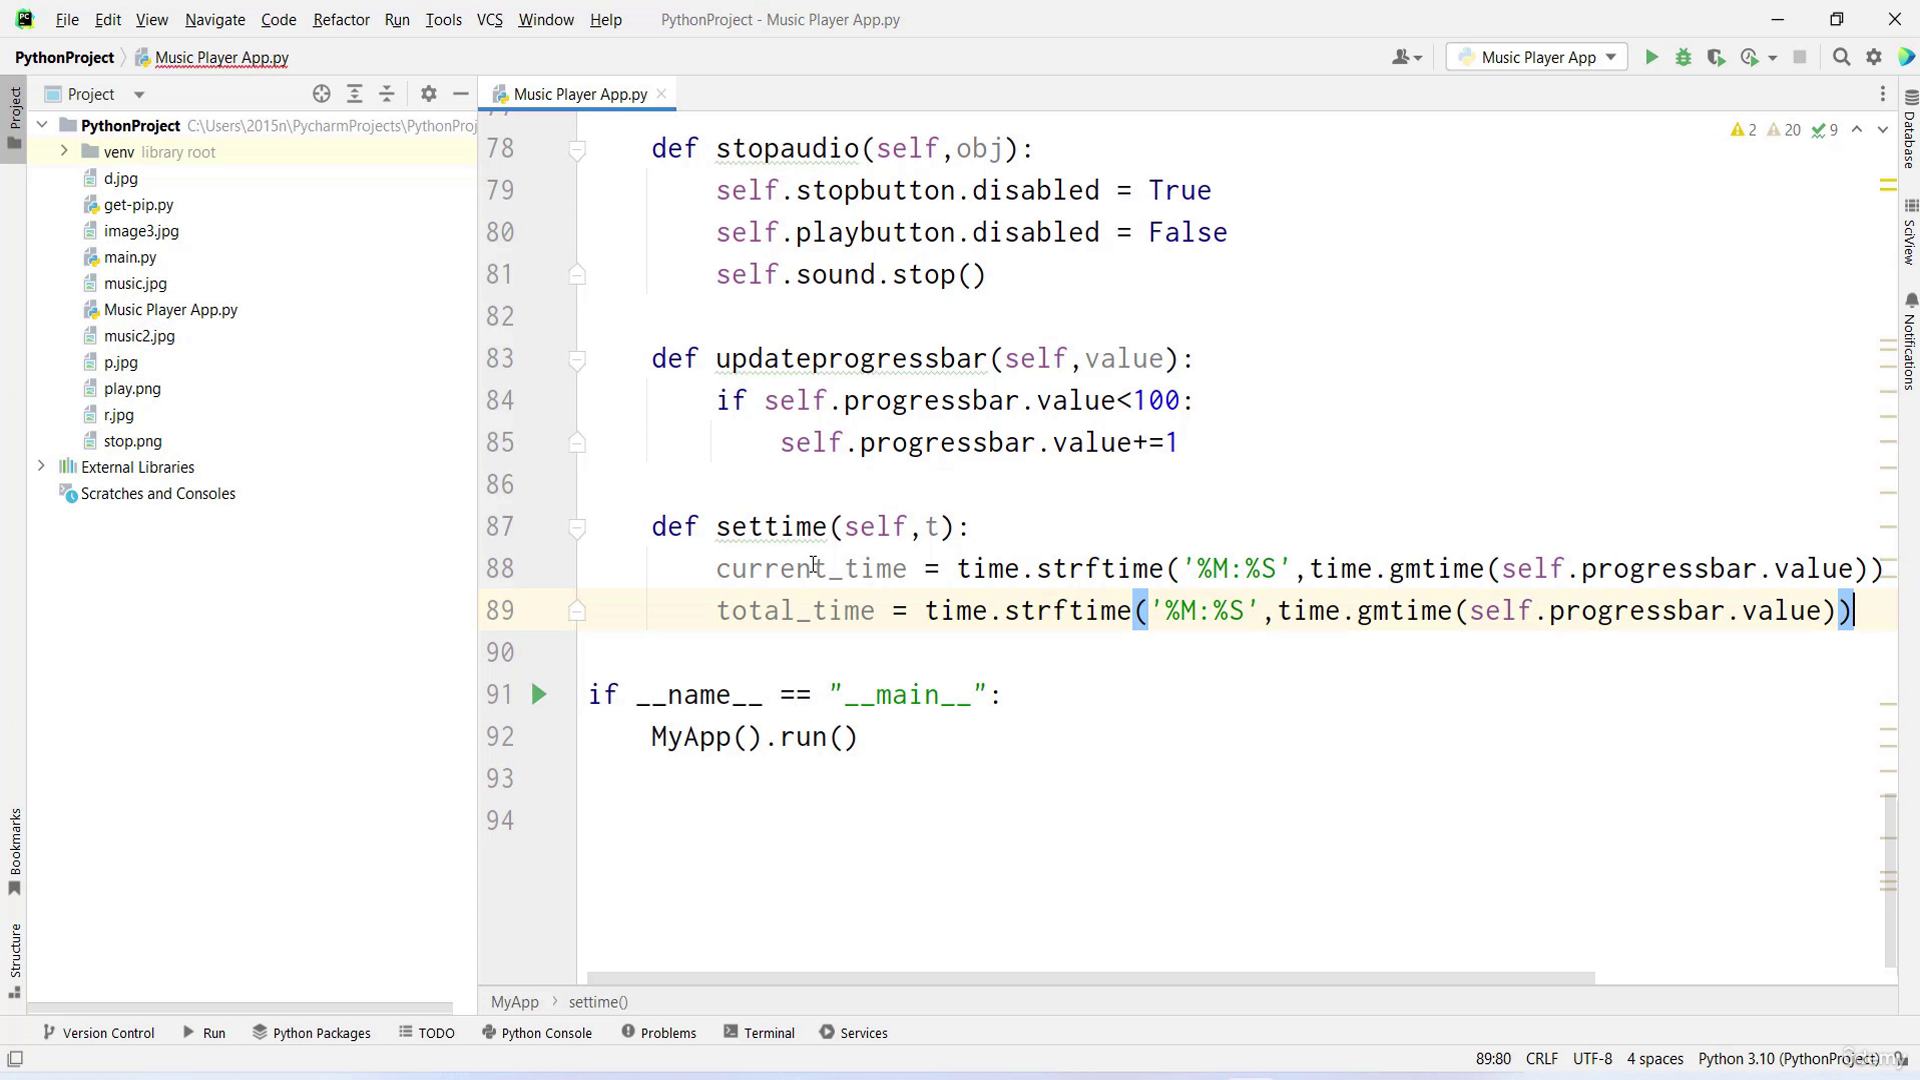
Task: Select main.py in project tree
Action: click(130, 257)
